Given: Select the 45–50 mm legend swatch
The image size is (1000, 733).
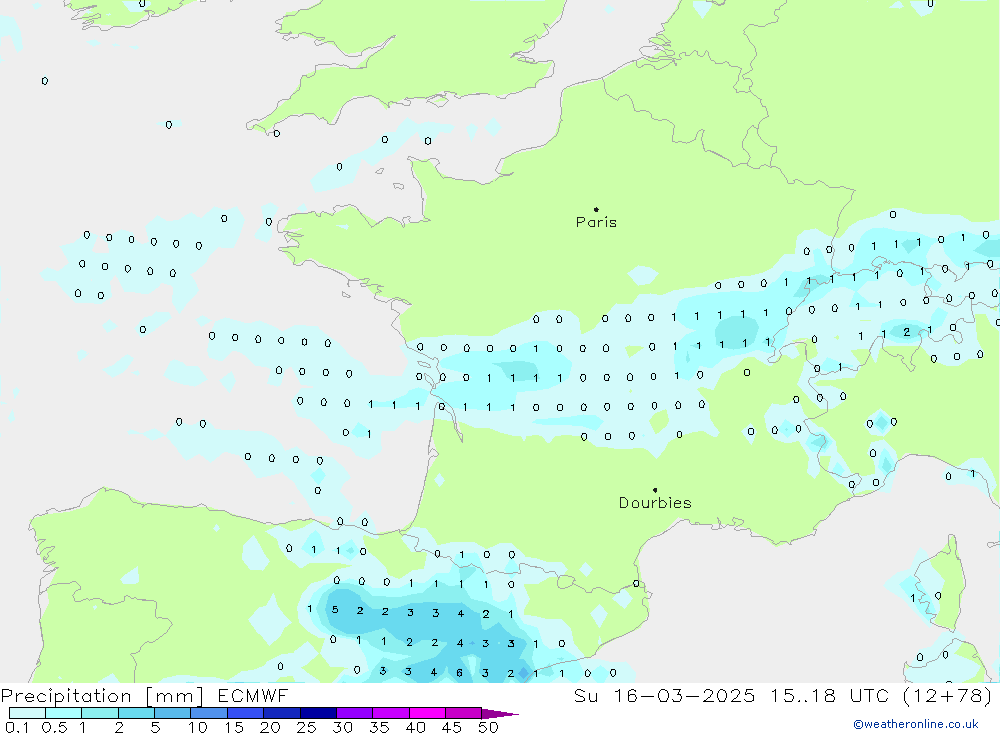Looking at the screenshot, I should 464,713.
